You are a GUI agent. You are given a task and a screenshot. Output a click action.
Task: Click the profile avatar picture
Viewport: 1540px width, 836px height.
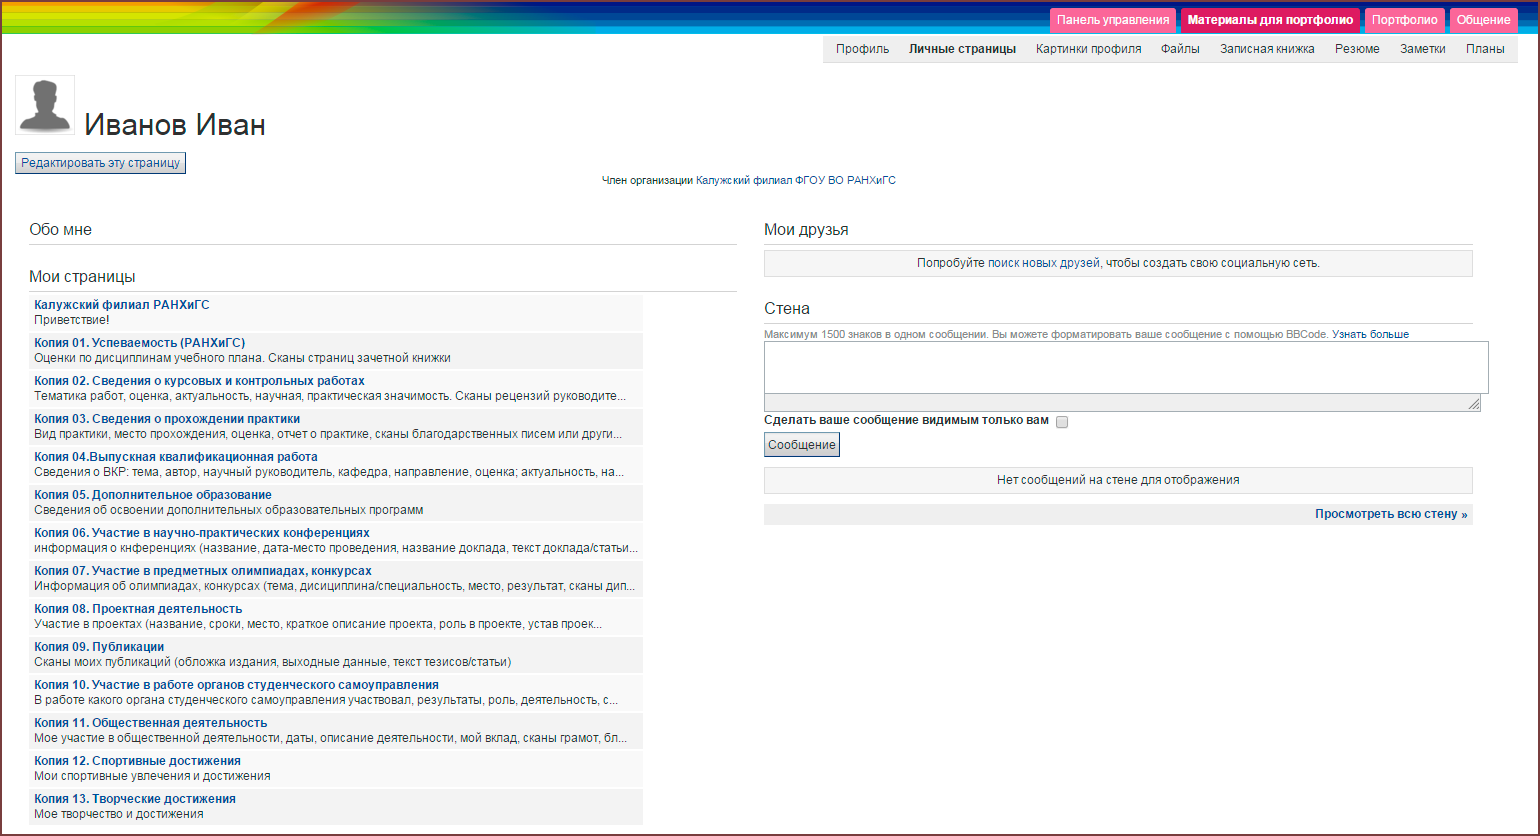pyautogui.click(x=45, y=105)
